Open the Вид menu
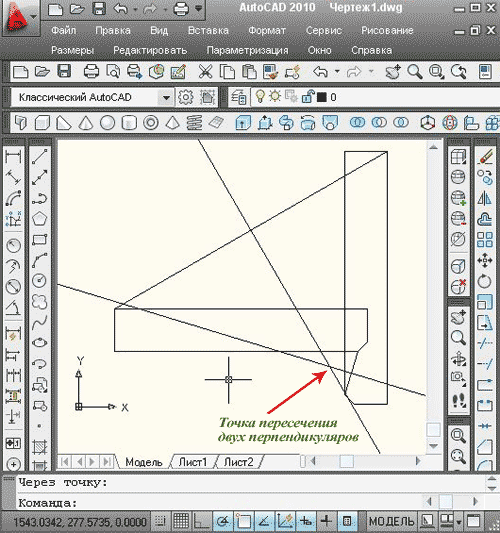This screenshot has height=533, width=500. (x=159, y=30)
